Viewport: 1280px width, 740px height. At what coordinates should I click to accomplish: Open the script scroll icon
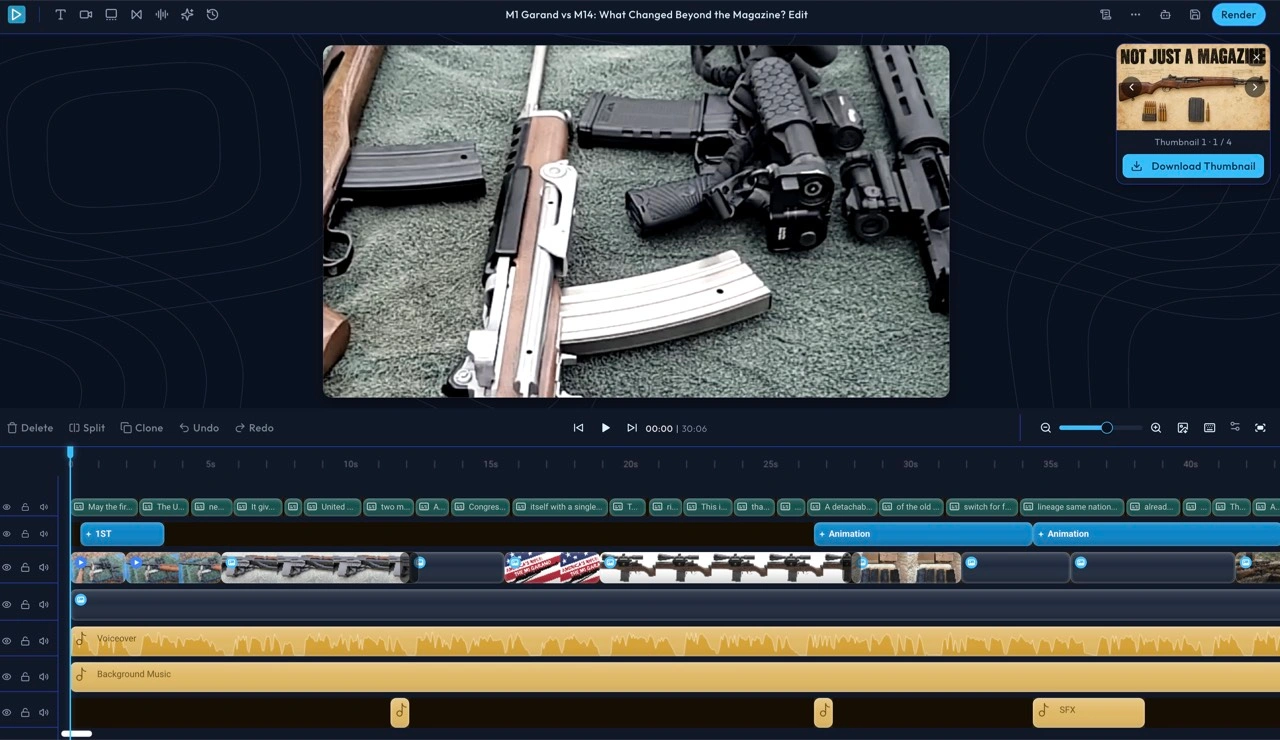tap(1105, 15)
